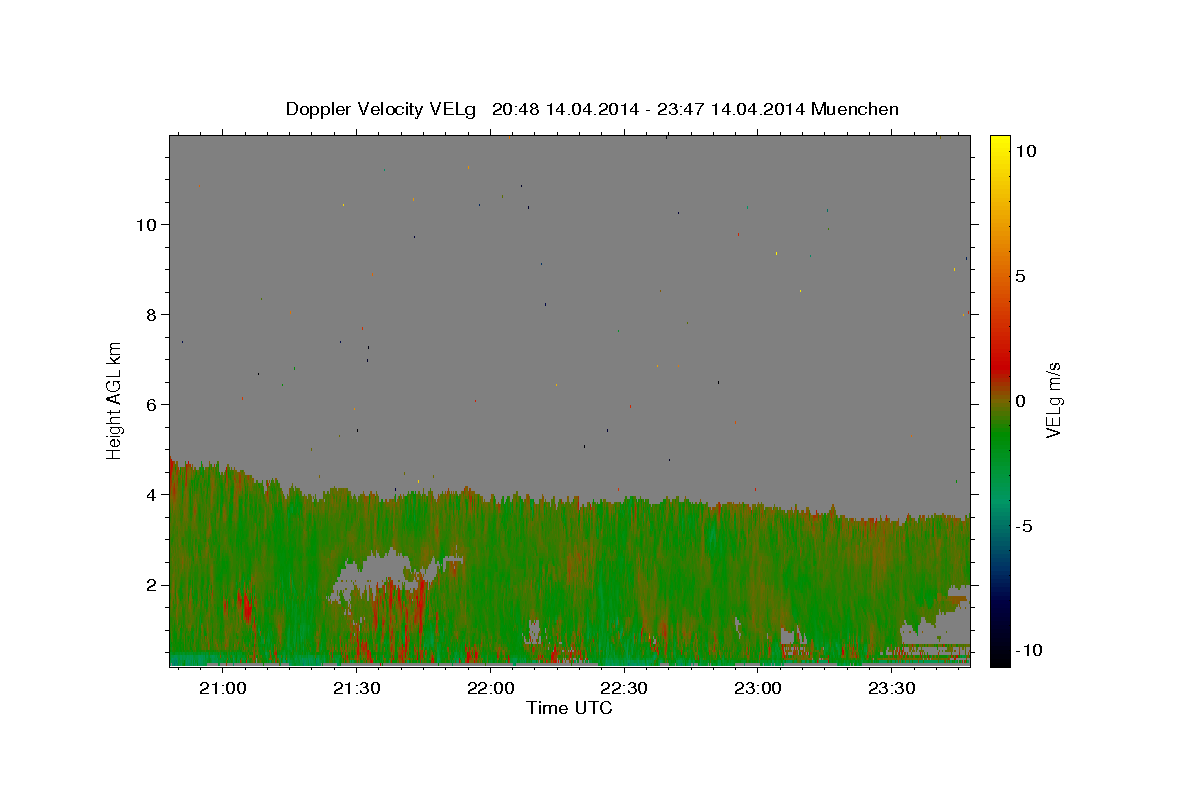Click the 'Time UTC' axis label
This screenshot has width=1200, height=800.
(569, 708)
